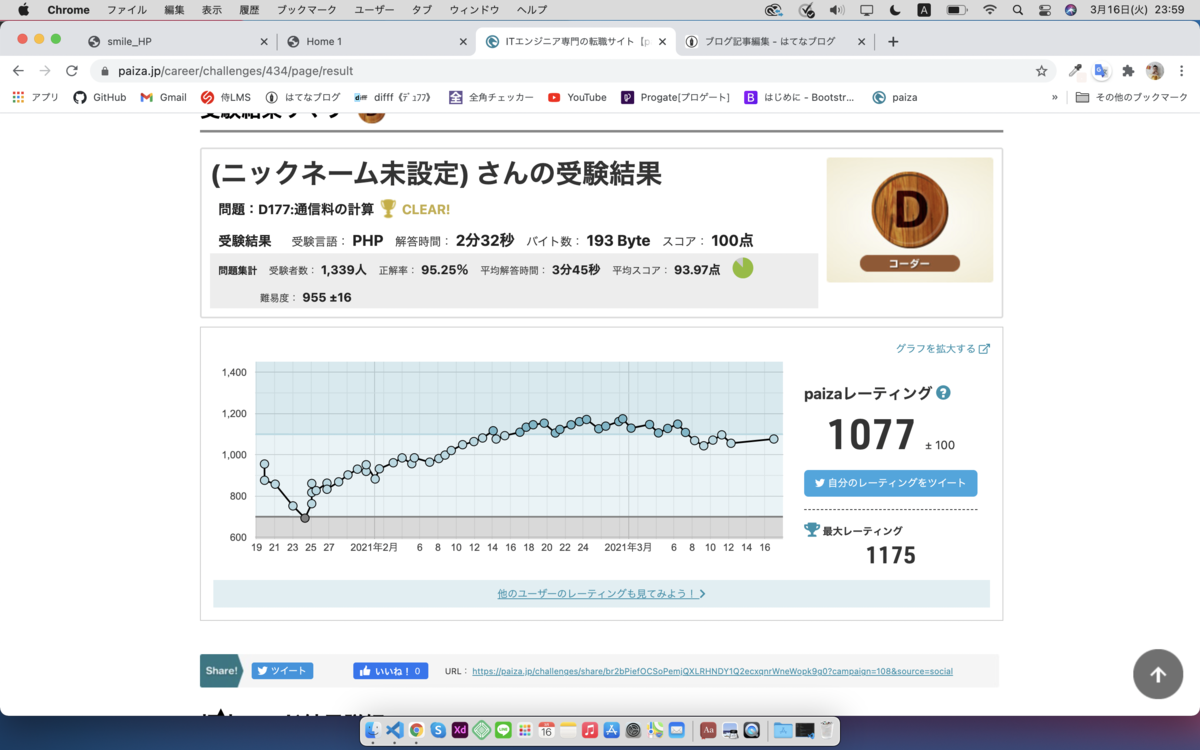
Task: Open Mail from the Dock
Action: pos(677,731)
